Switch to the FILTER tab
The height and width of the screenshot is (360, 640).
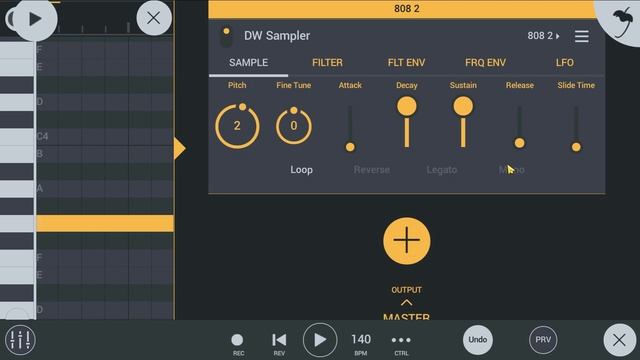327,63
